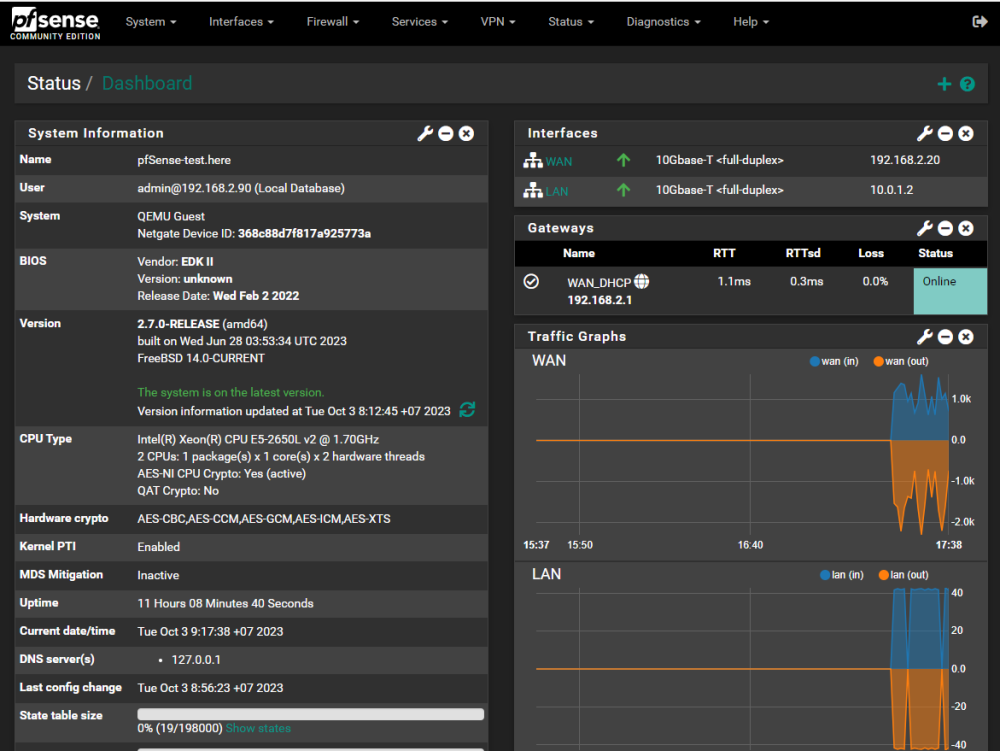
Task: Click the globe icon beside WAN_DHCP
Action: point(642,281)
